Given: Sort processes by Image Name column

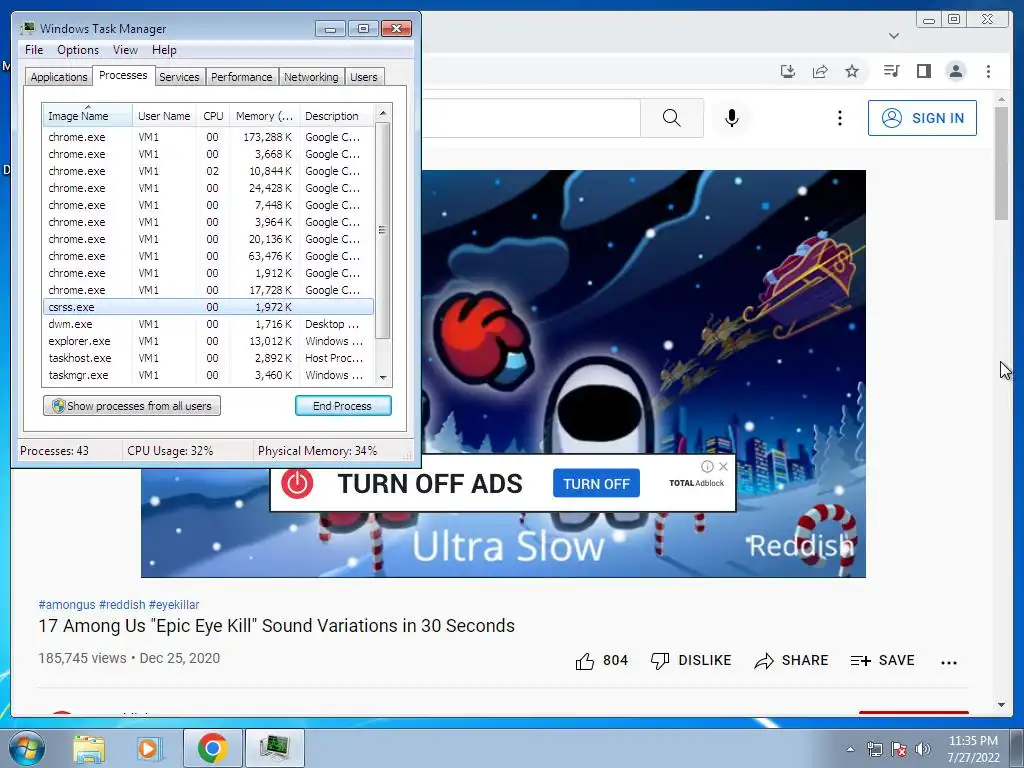Looking at the screenshot, I should point(88,116).
